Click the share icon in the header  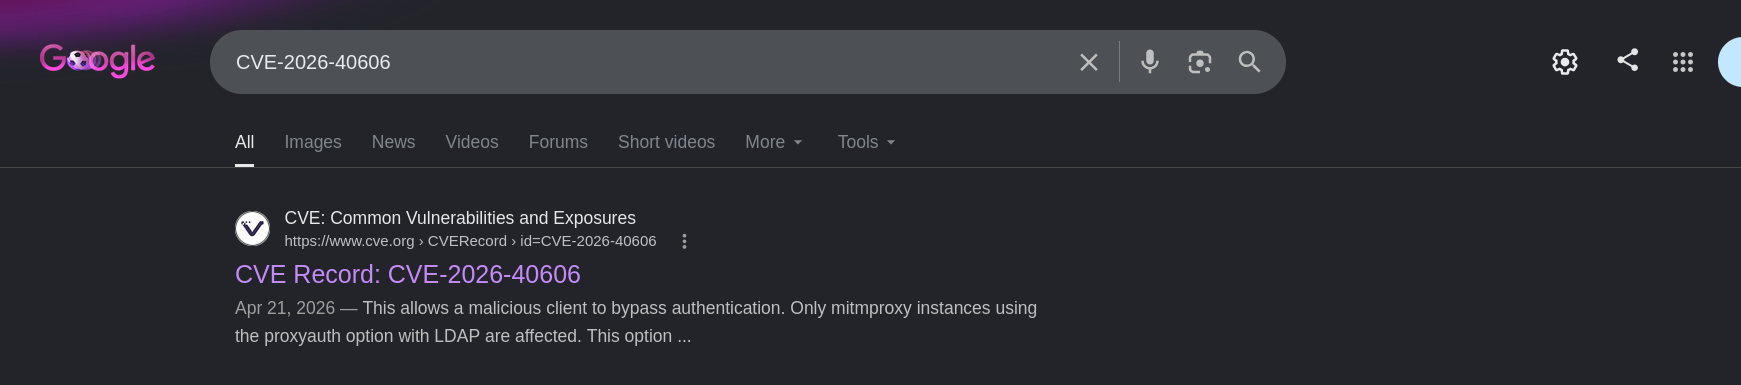(1628, 60)
